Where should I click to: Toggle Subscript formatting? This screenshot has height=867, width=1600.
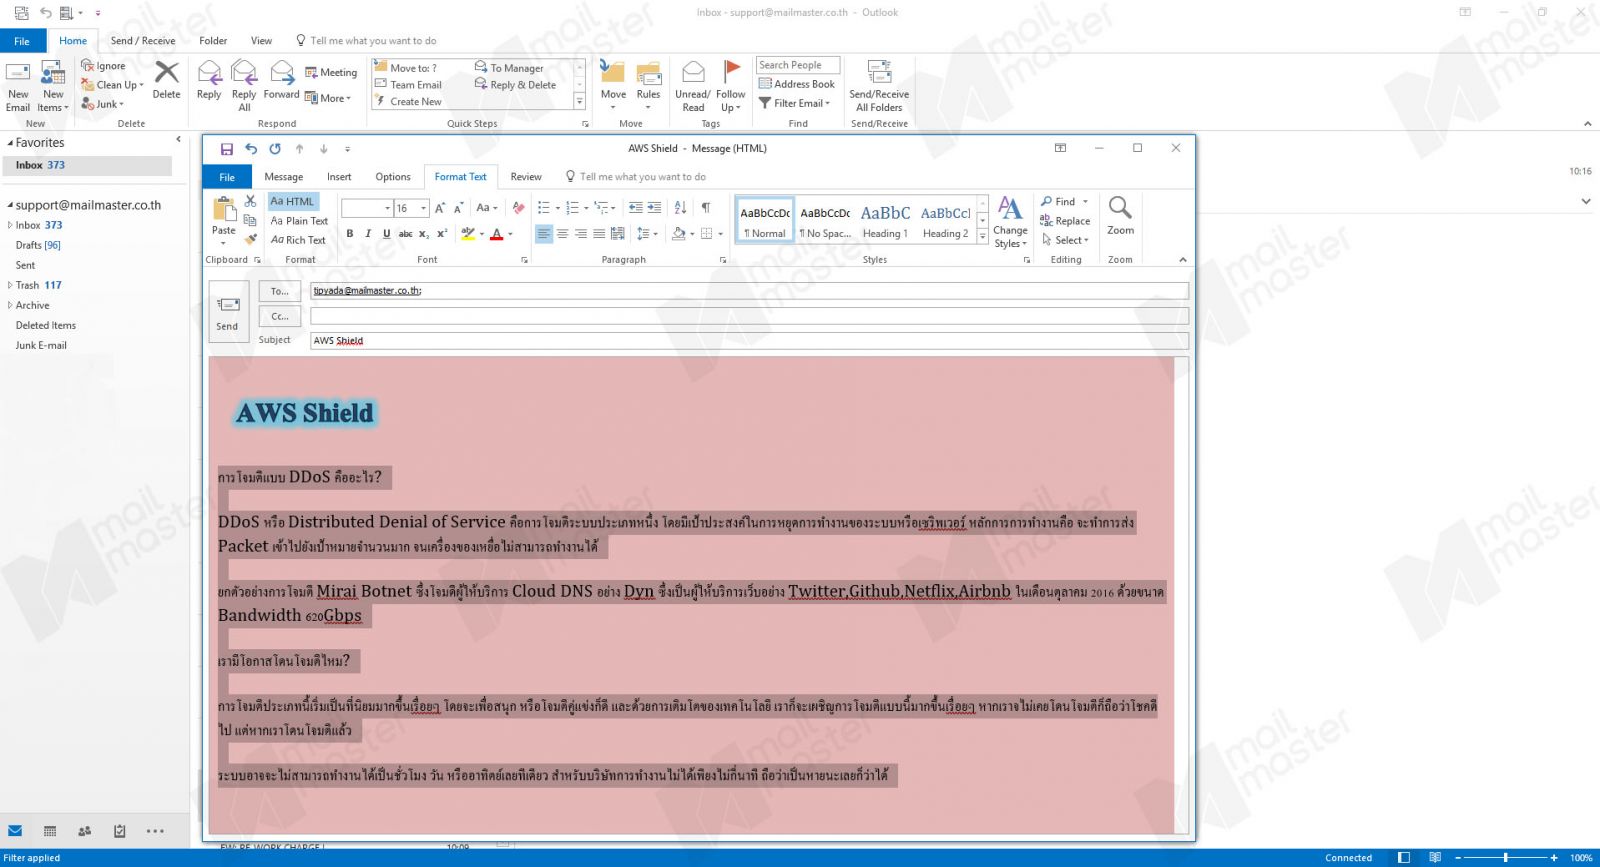click(424, 234)
